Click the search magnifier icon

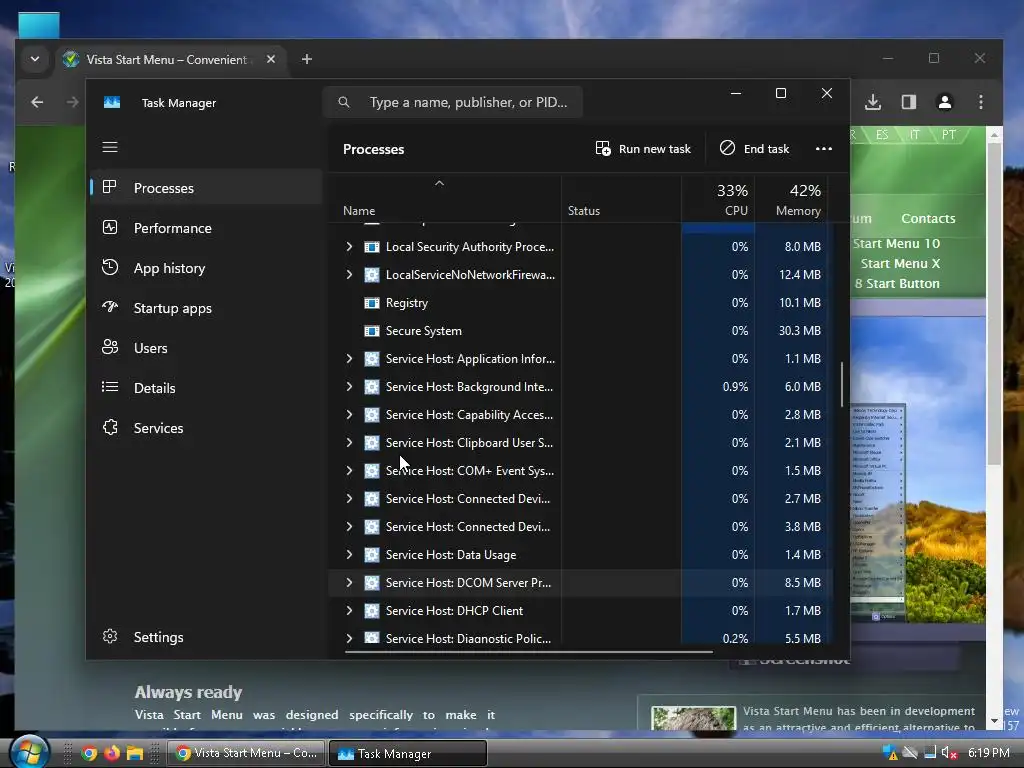coord(344,102)
